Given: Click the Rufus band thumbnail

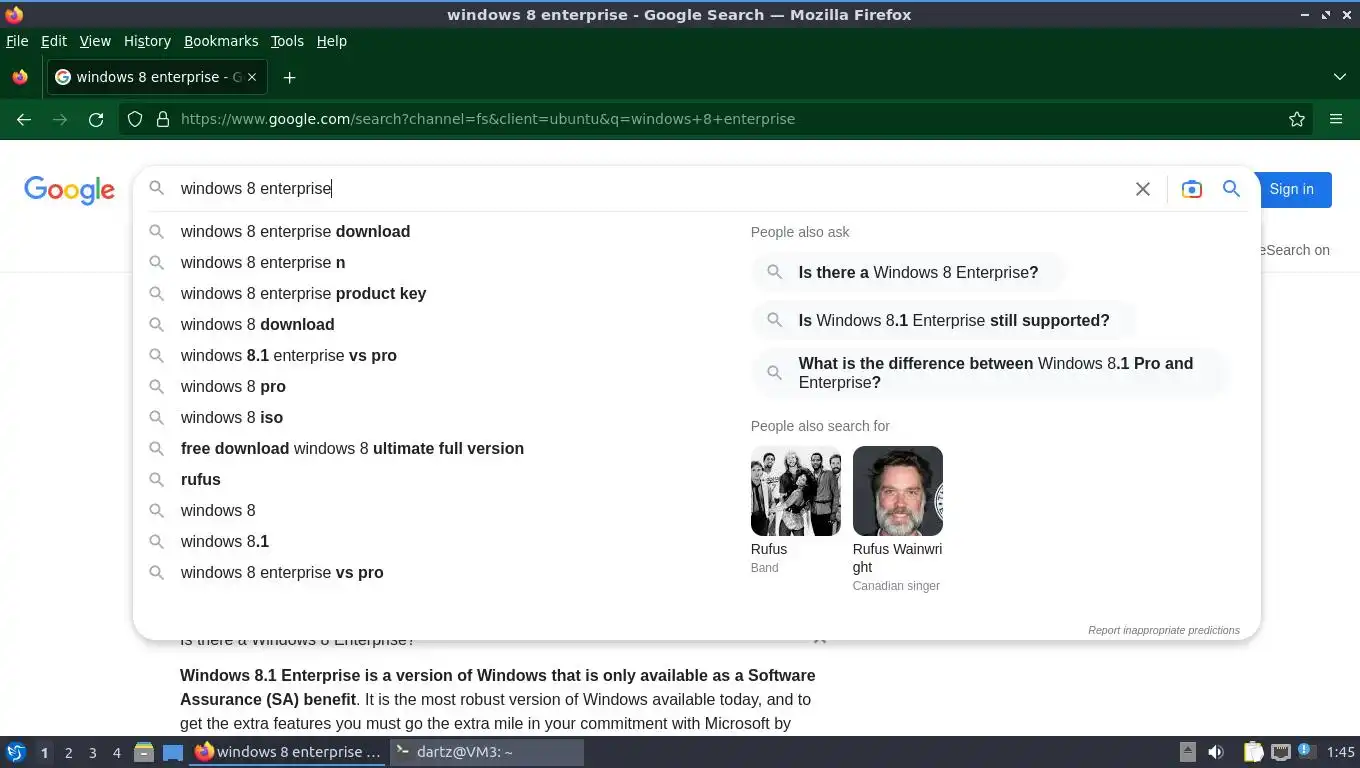Looking at the screenshot, I should tap(795, 491).
